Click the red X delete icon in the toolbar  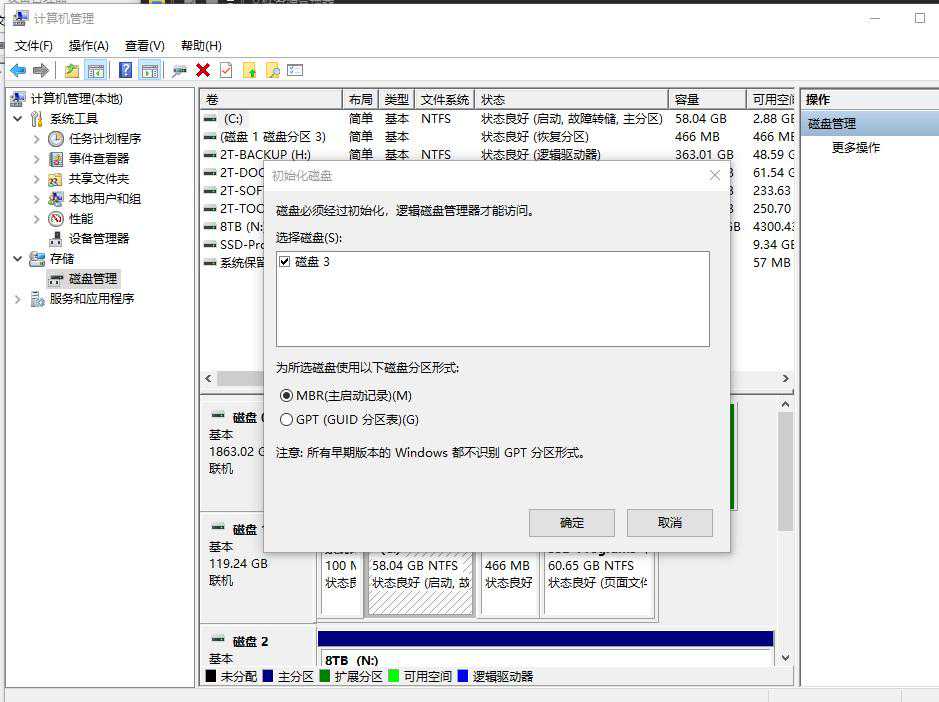(203, 70)
